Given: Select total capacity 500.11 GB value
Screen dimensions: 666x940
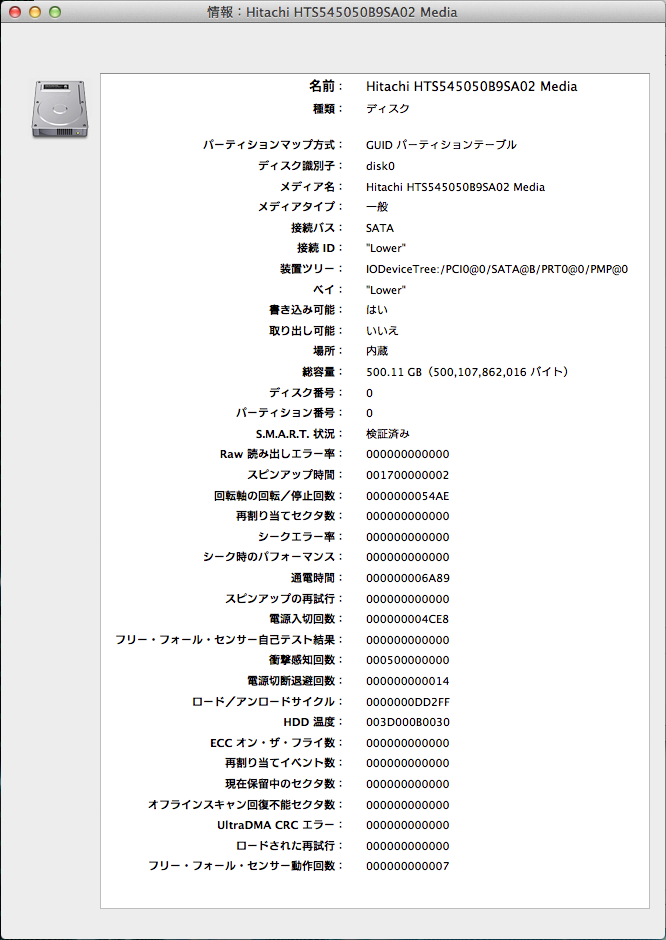Looking at the screenshot, I should click(x=467, y=372).
